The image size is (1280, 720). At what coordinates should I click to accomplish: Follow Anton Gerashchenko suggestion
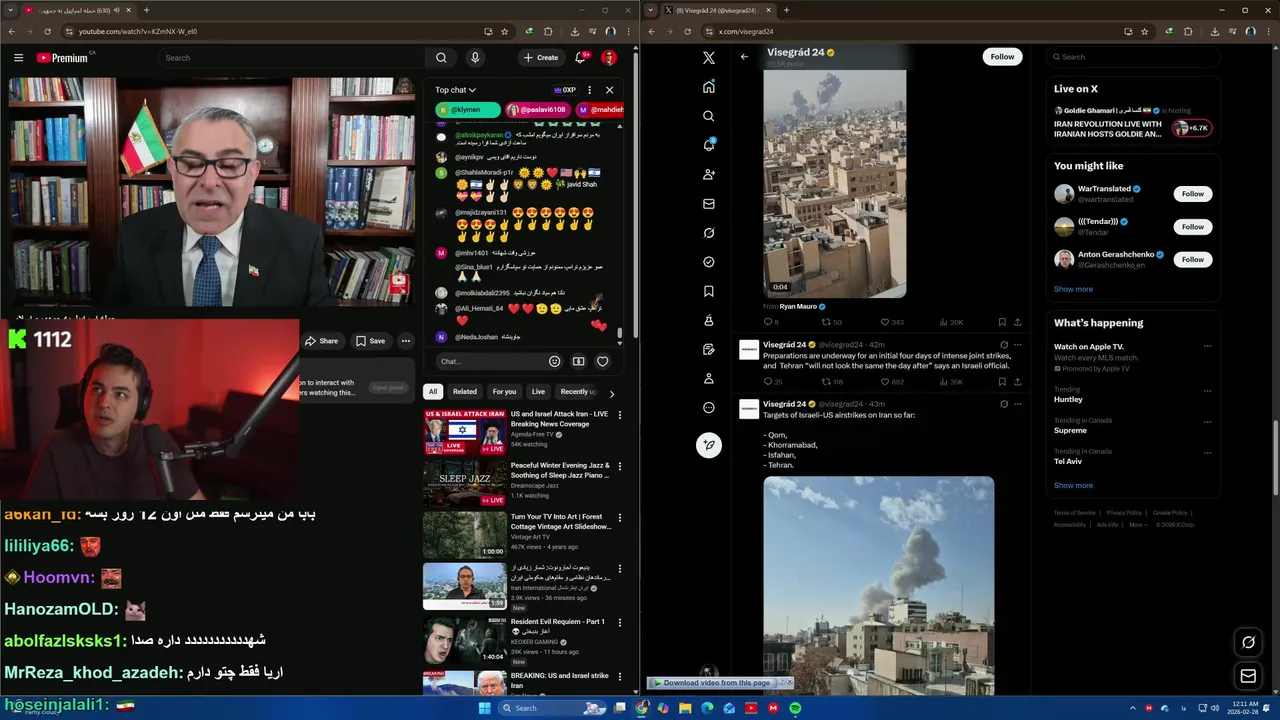click(x=1192, y=260)
